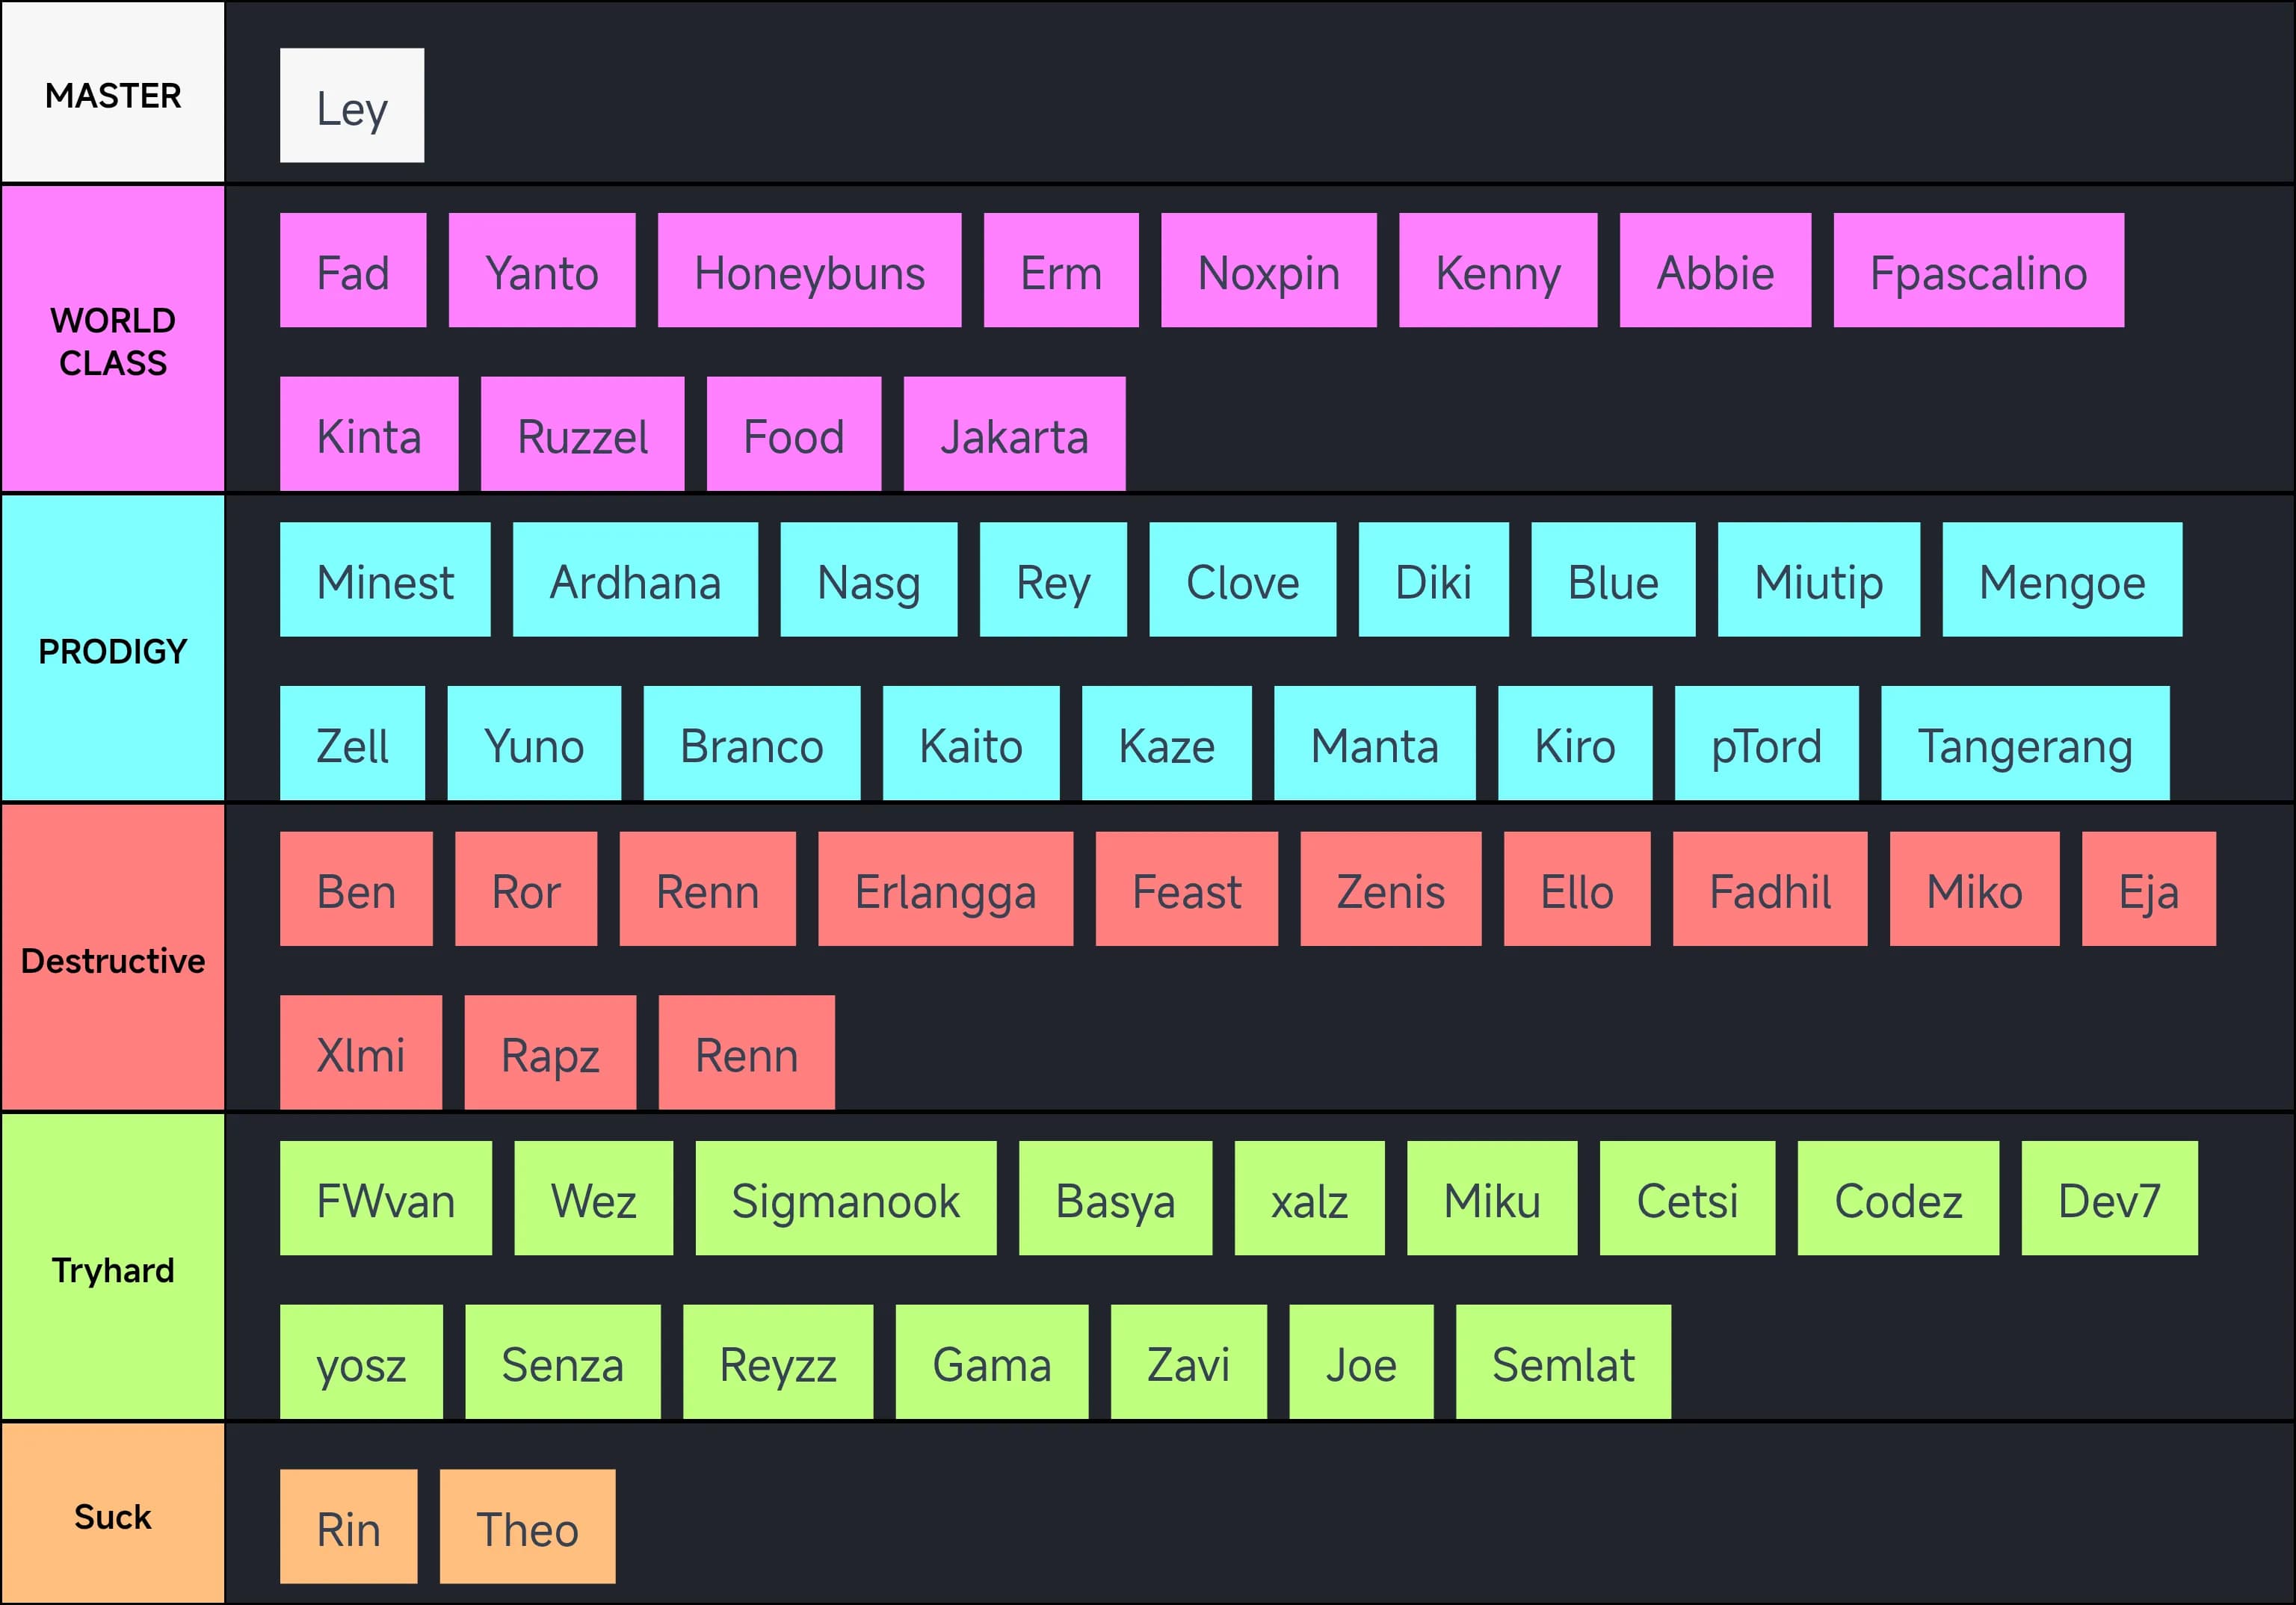Click the Tangerang name tile
The width and height of the screenshot is (2296, 1605).
point(2024,744)
